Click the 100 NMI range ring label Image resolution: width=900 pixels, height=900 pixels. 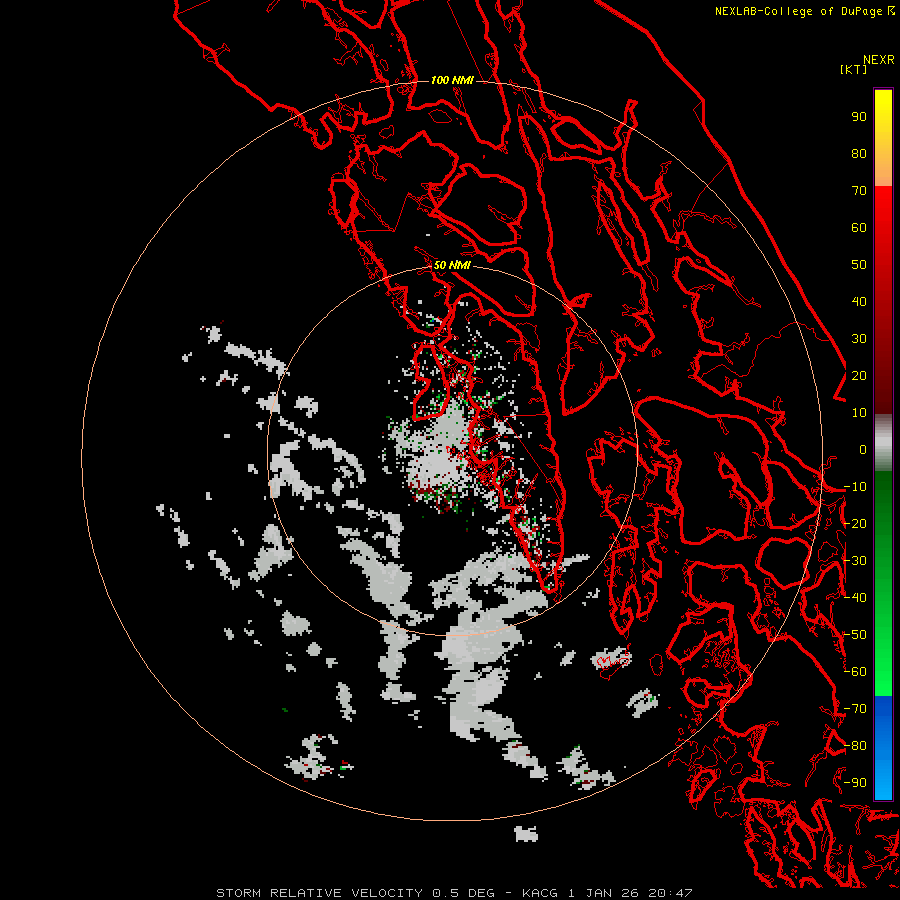[x=452, y=80]
